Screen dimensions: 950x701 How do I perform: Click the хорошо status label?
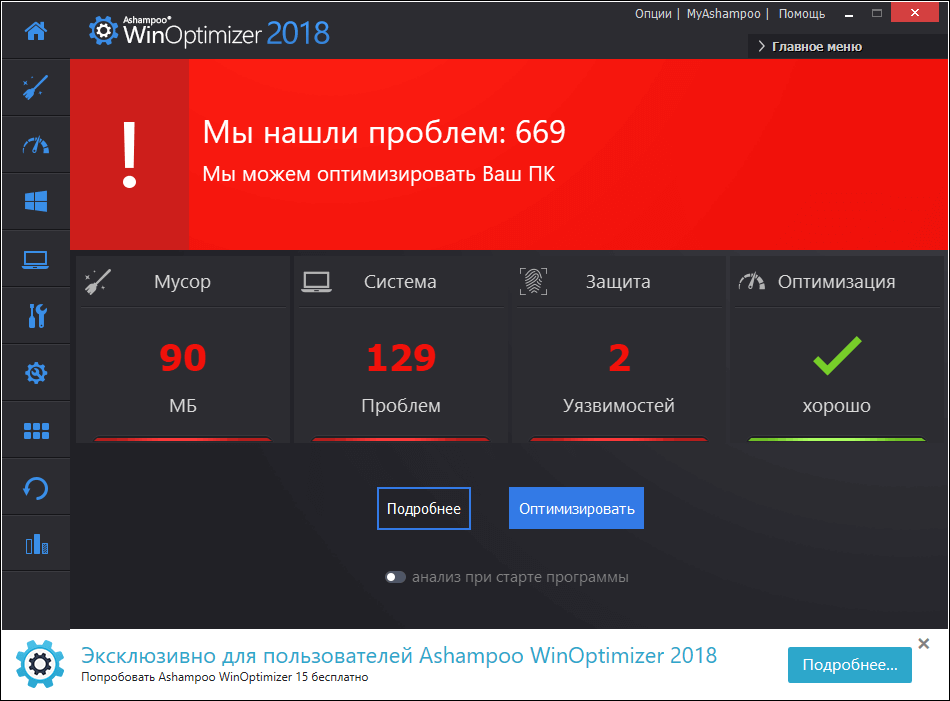coord(837,405)
